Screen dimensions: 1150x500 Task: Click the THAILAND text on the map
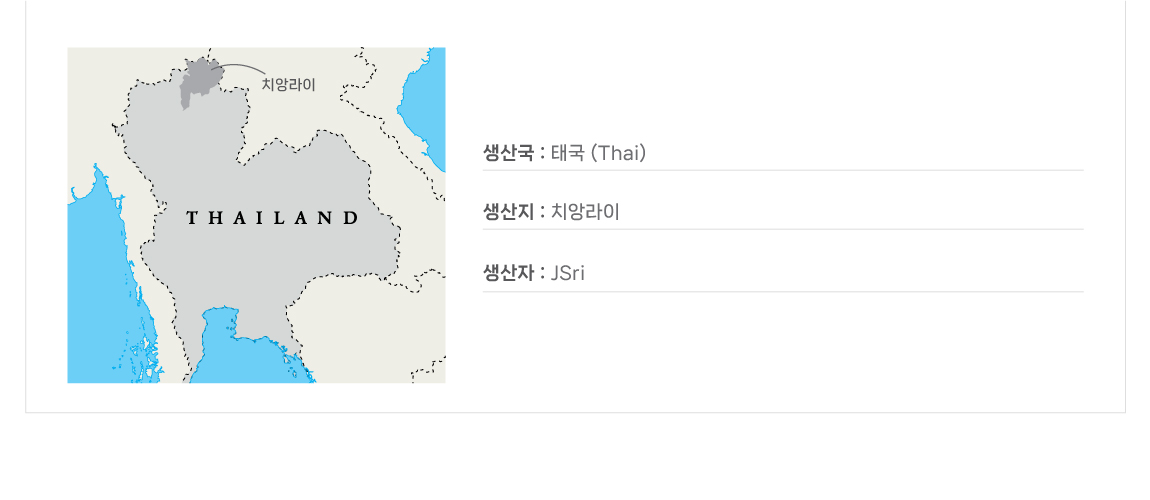273,218
